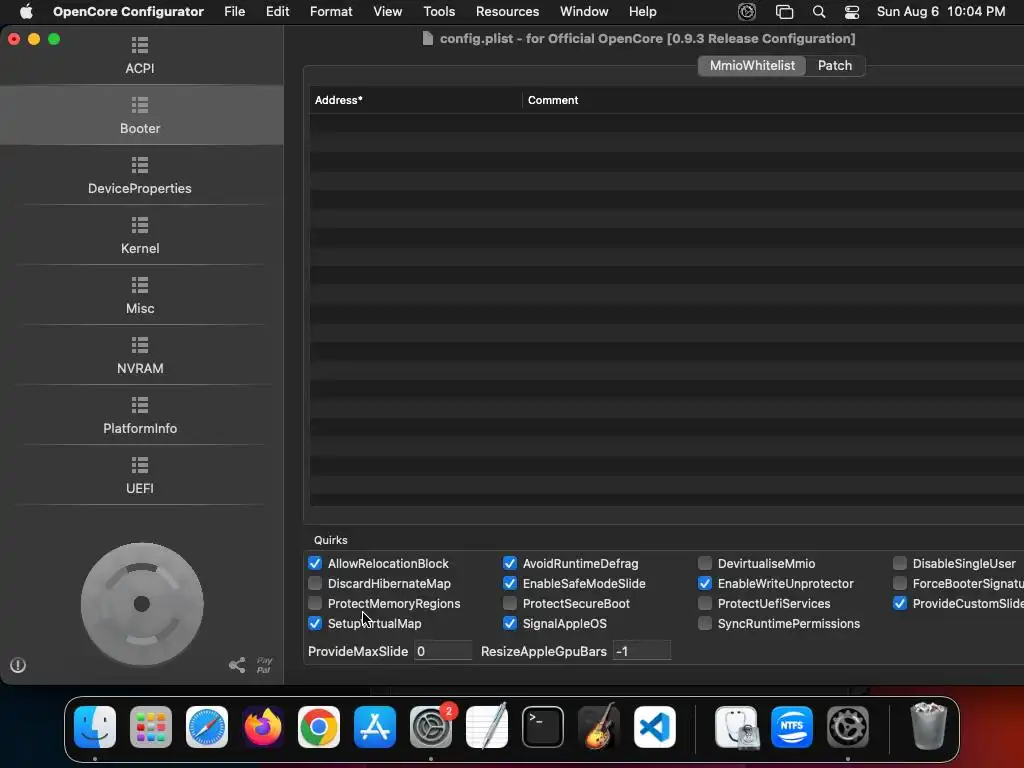Screen dimensions: 1024x768
Task: Enable the SyncRuntimePermissions quirk
Action: [x=705, y=623]
